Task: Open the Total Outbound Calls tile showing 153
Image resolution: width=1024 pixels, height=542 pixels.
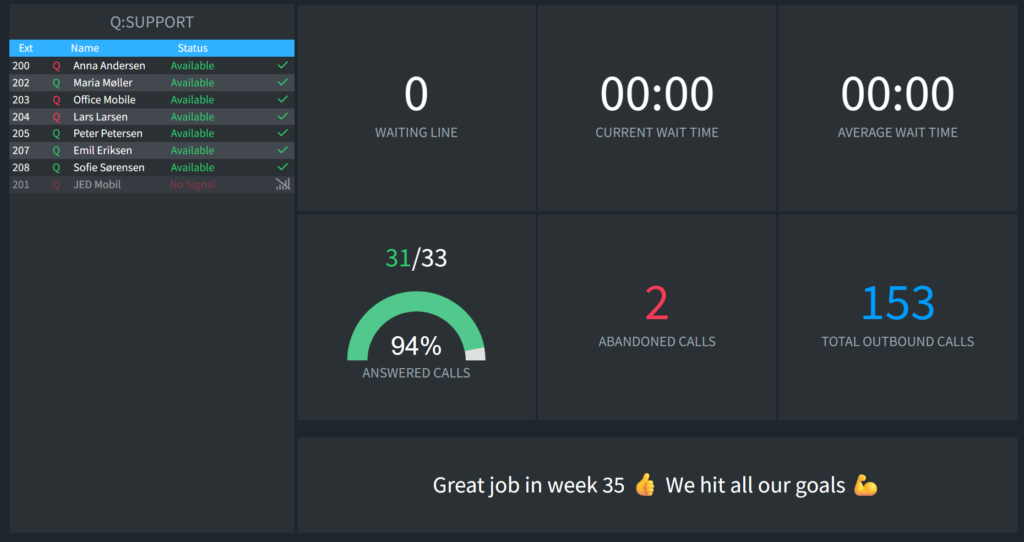Action: coord(897,317)
